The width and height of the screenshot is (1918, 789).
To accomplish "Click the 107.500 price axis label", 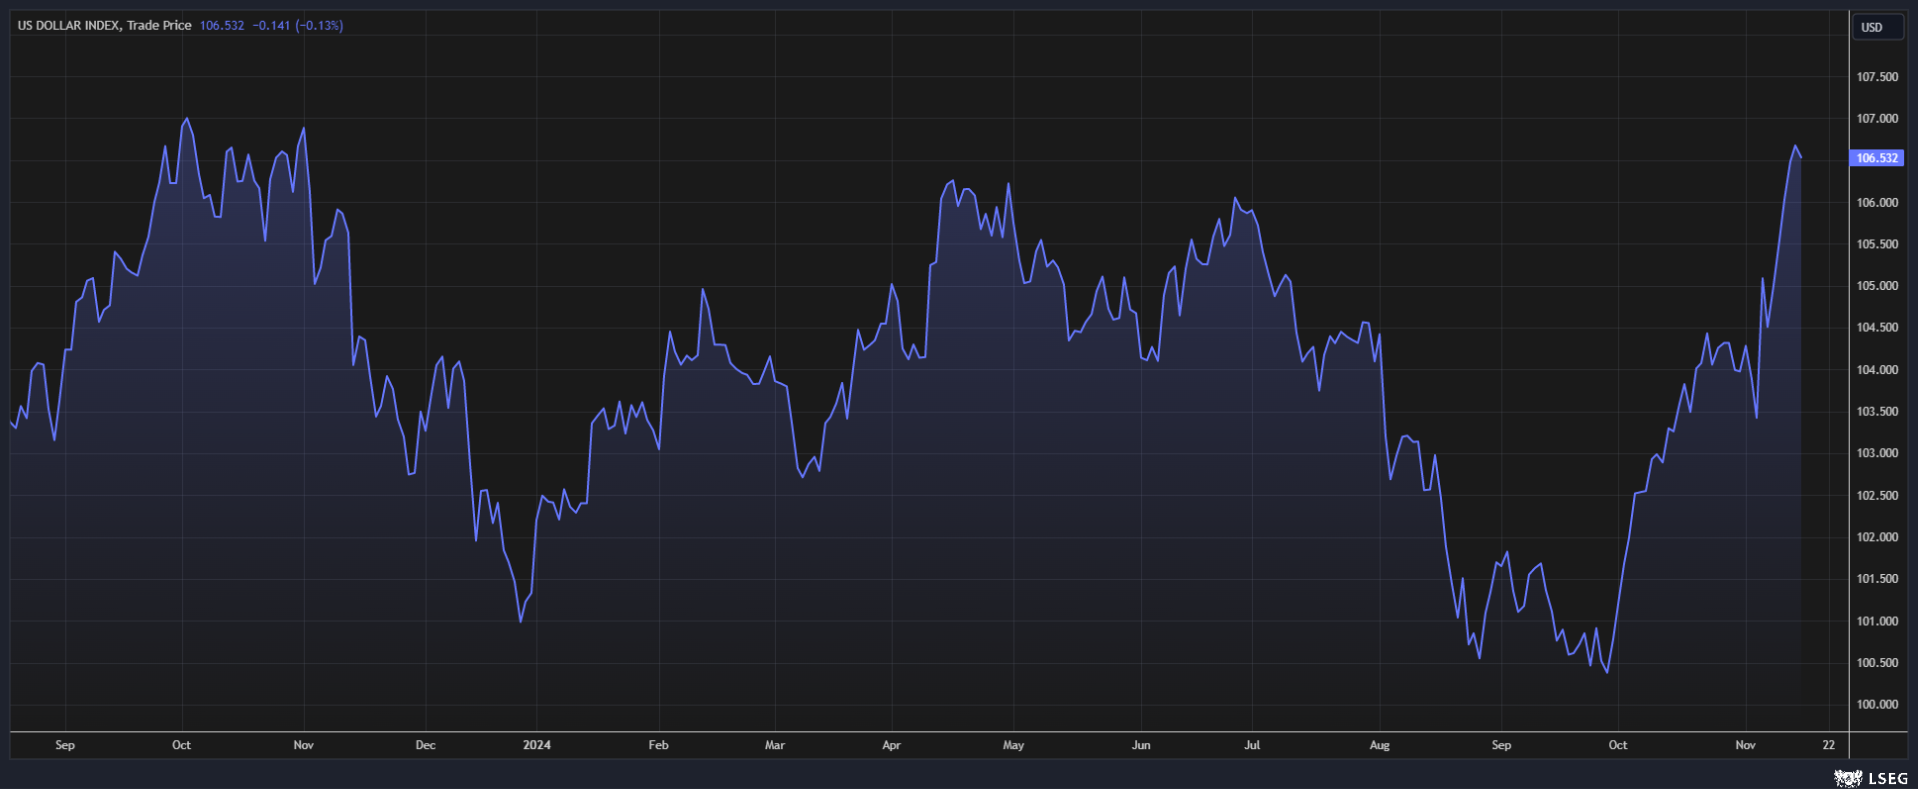I will tap(1876, 77).
